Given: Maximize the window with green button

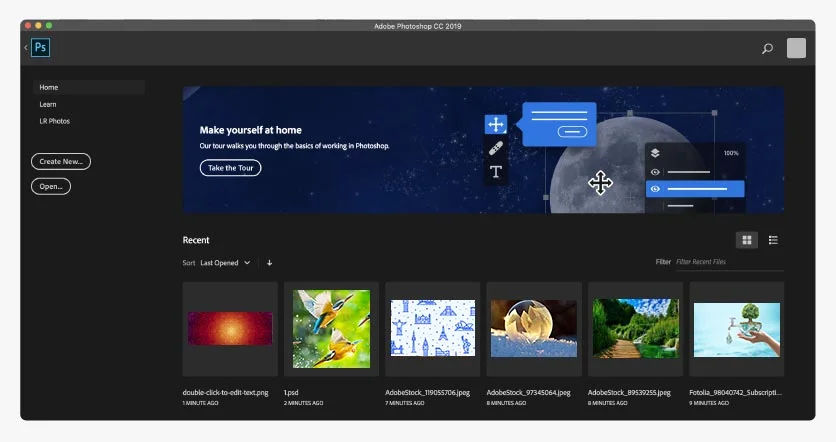Looking at the screenshot, I should pyautogui.click(x=49, y=26).
